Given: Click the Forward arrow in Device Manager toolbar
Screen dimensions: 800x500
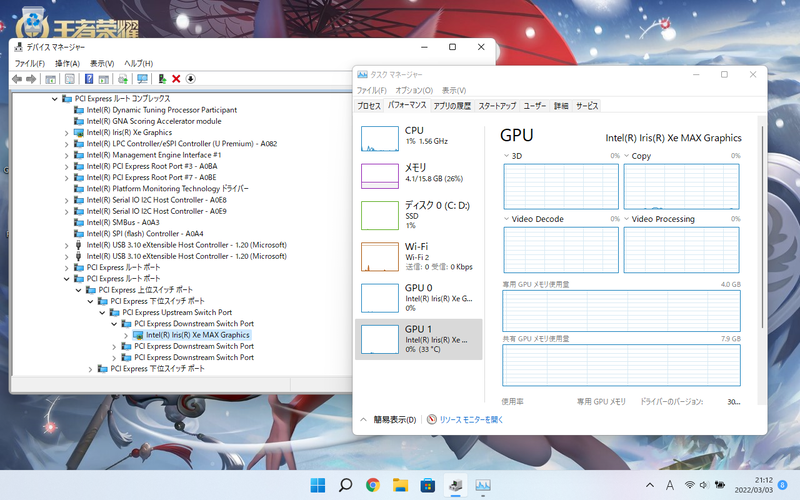Looking at the screenshot, I should point(31,79).
